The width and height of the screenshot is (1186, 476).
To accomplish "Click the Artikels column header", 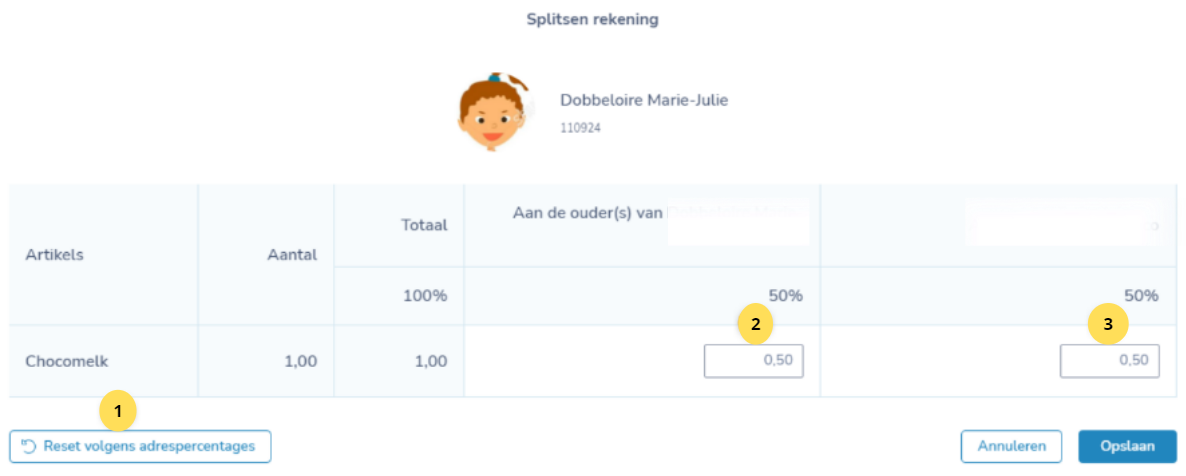I will tap(54, 254).
